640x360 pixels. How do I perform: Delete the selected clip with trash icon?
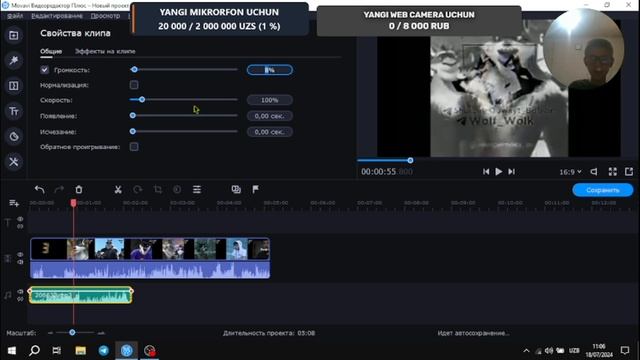pos(79,189)
